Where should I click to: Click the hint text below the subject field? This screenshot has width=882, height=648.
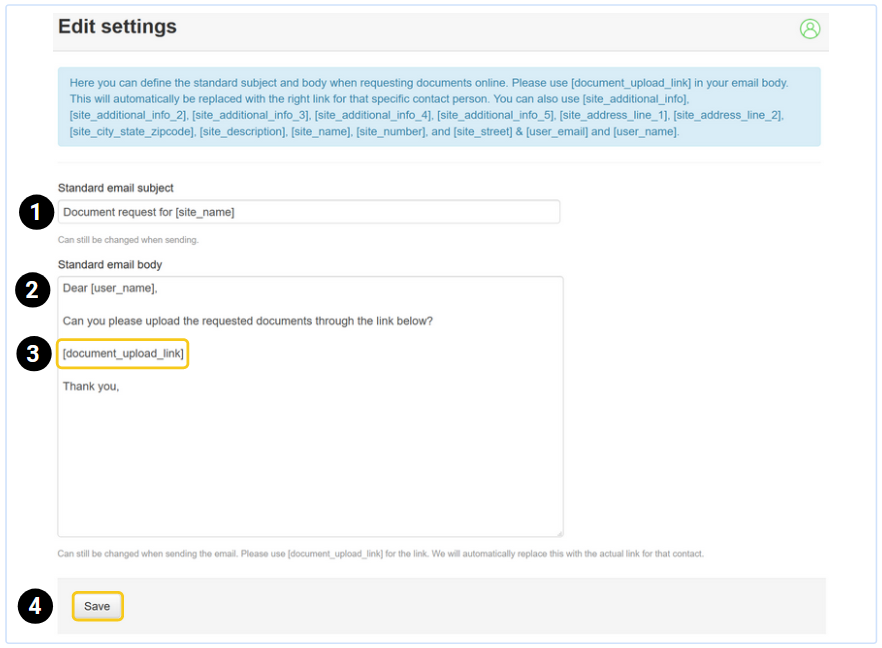point(128,240)
